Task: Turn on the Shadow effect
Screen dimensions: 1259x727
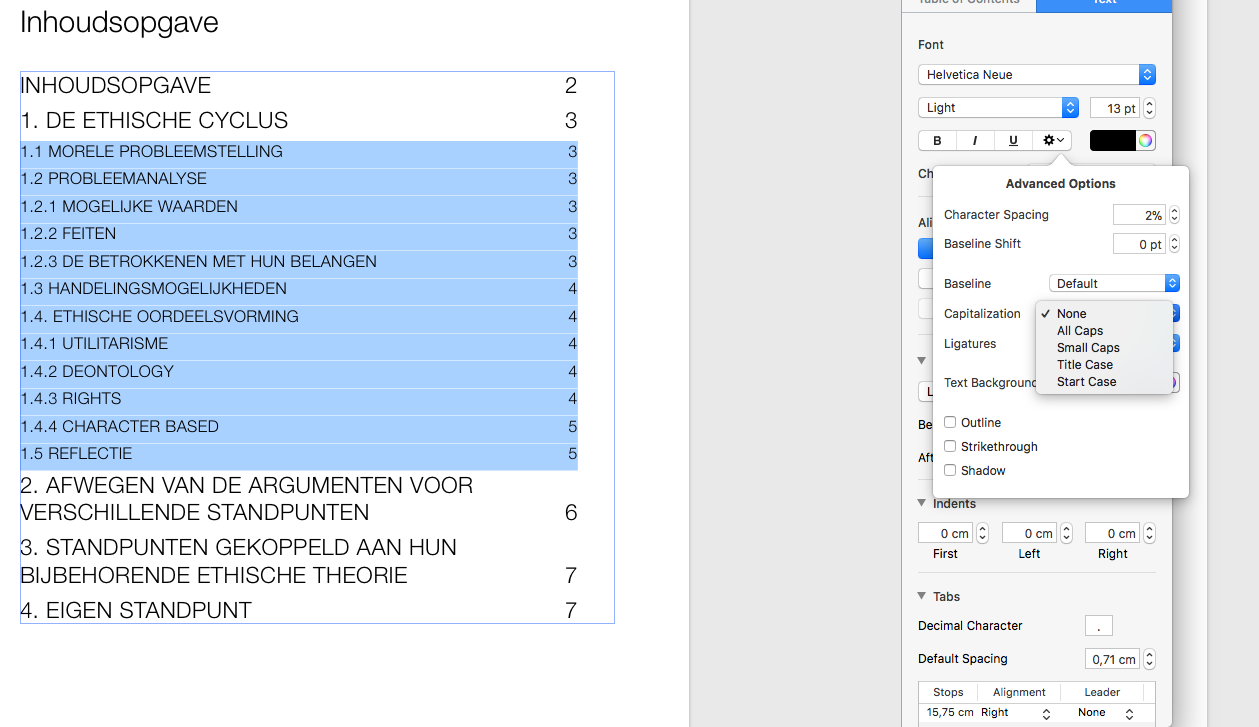Action: [950, 470]
